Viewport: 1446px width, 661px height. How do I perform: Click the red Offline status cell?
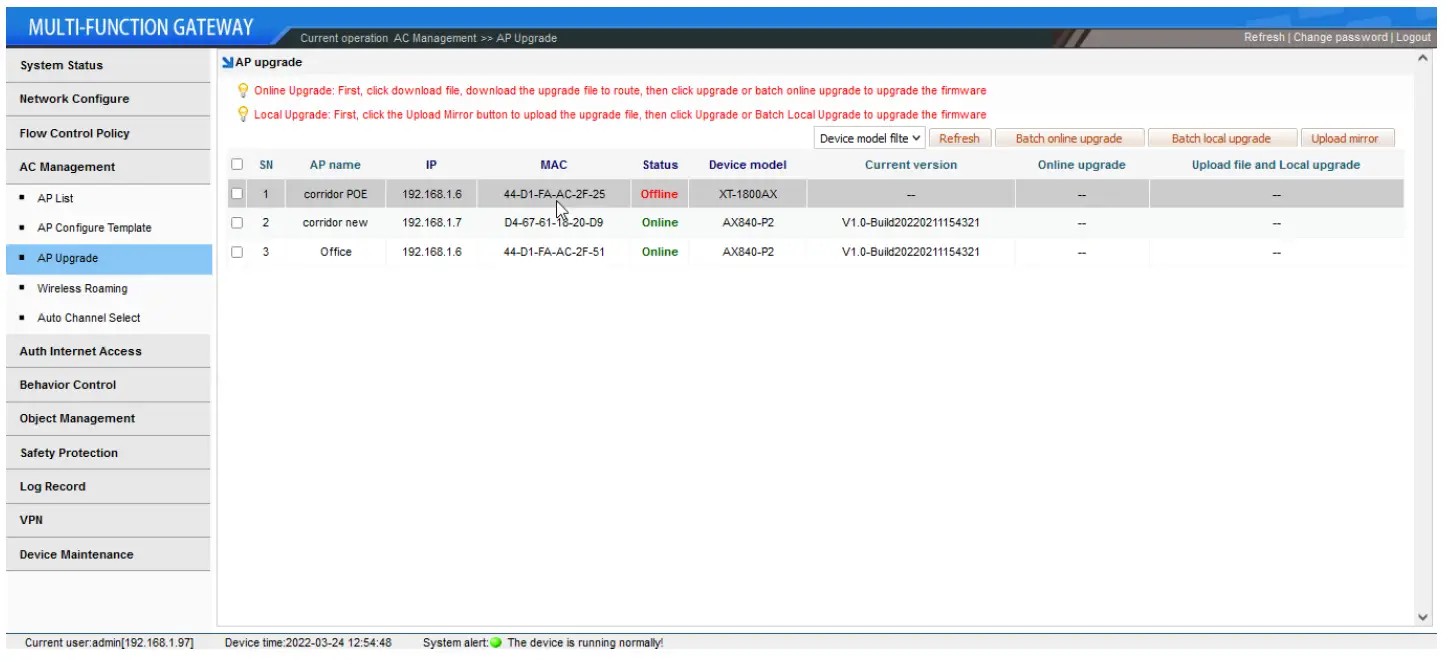pos(659,194)
